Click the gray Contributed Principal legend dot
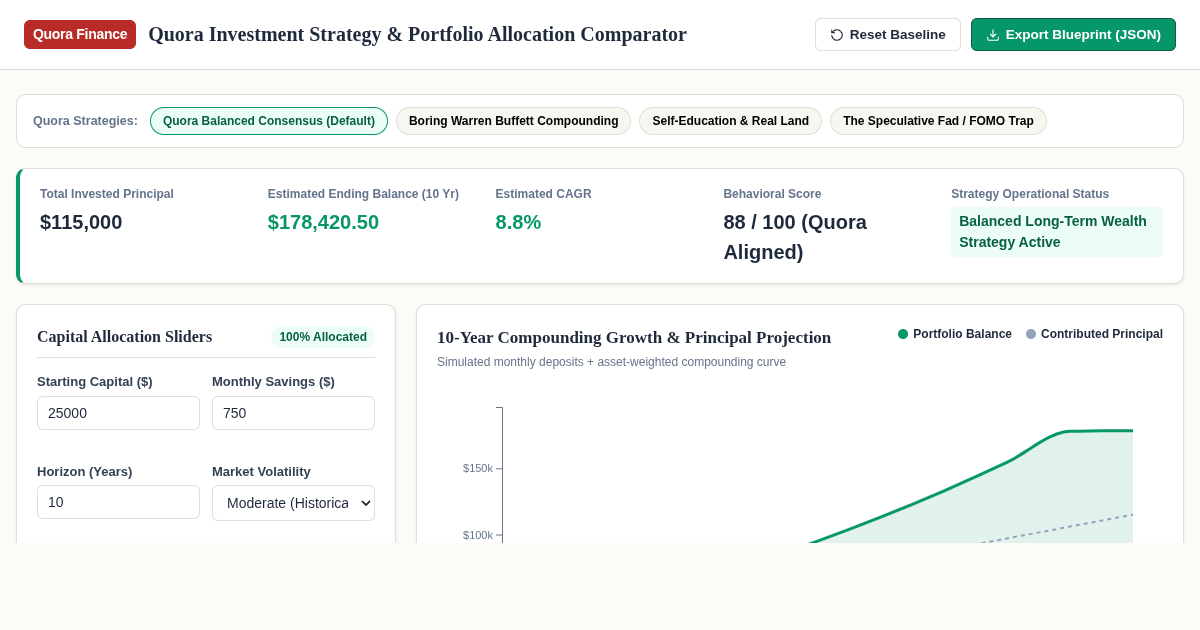Viewport: 1200px width, 630px height. click(x=1031, y=334)
